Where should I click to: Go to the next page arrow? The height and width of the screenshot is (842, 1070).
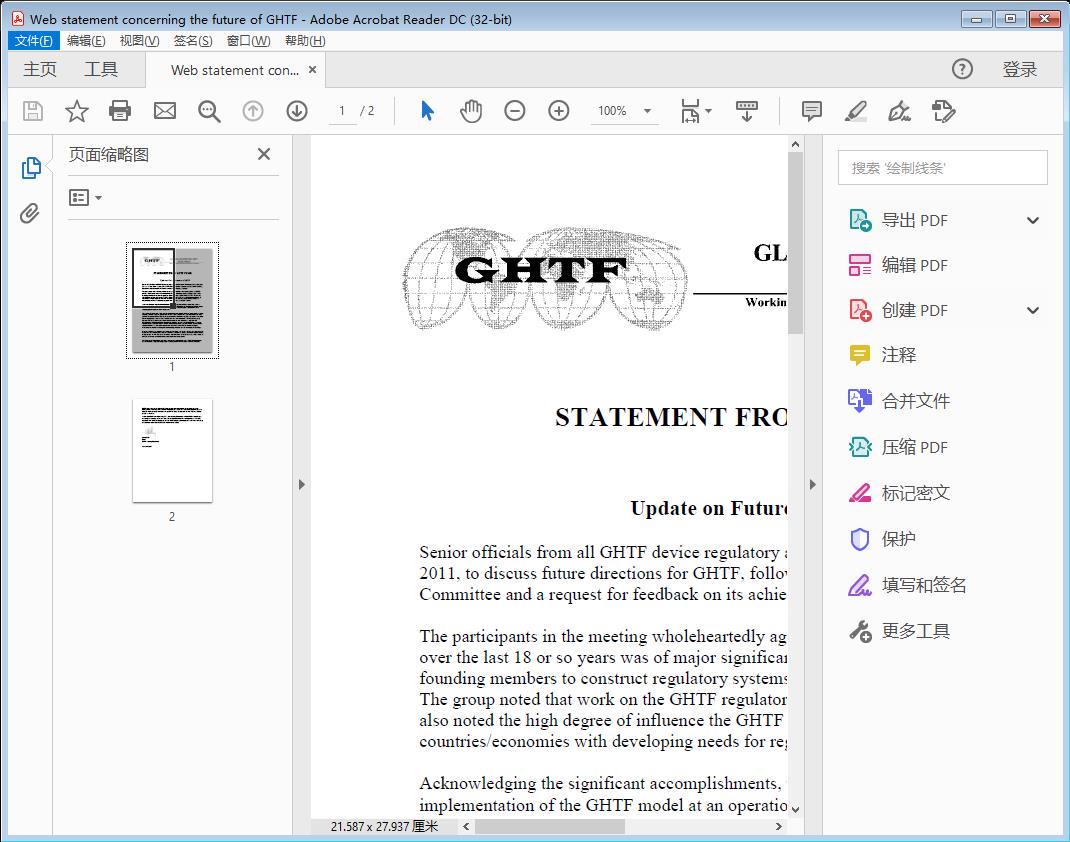(x=297, y=110)
